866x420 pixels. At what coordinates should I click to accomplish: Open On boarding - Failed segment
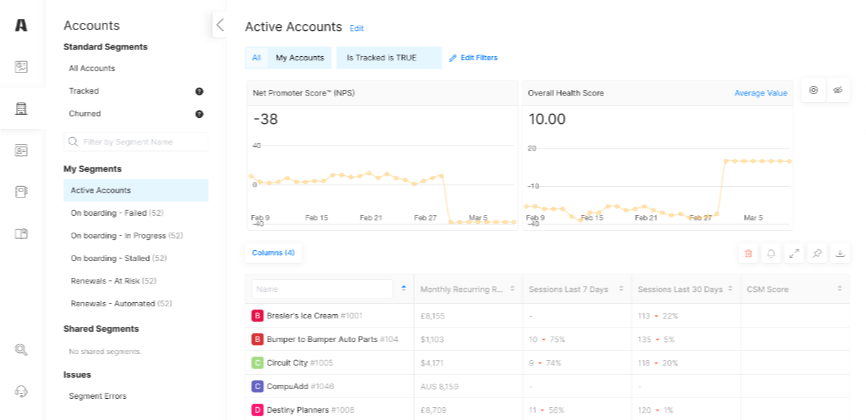pyautogui.click(x=117, y=213)
